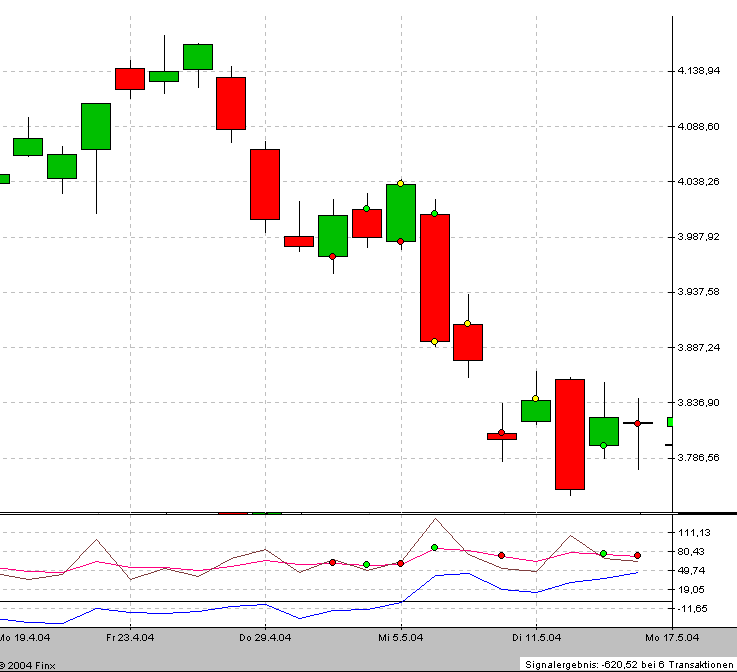Click the 111,13 indicator scale value

point(694,532)
